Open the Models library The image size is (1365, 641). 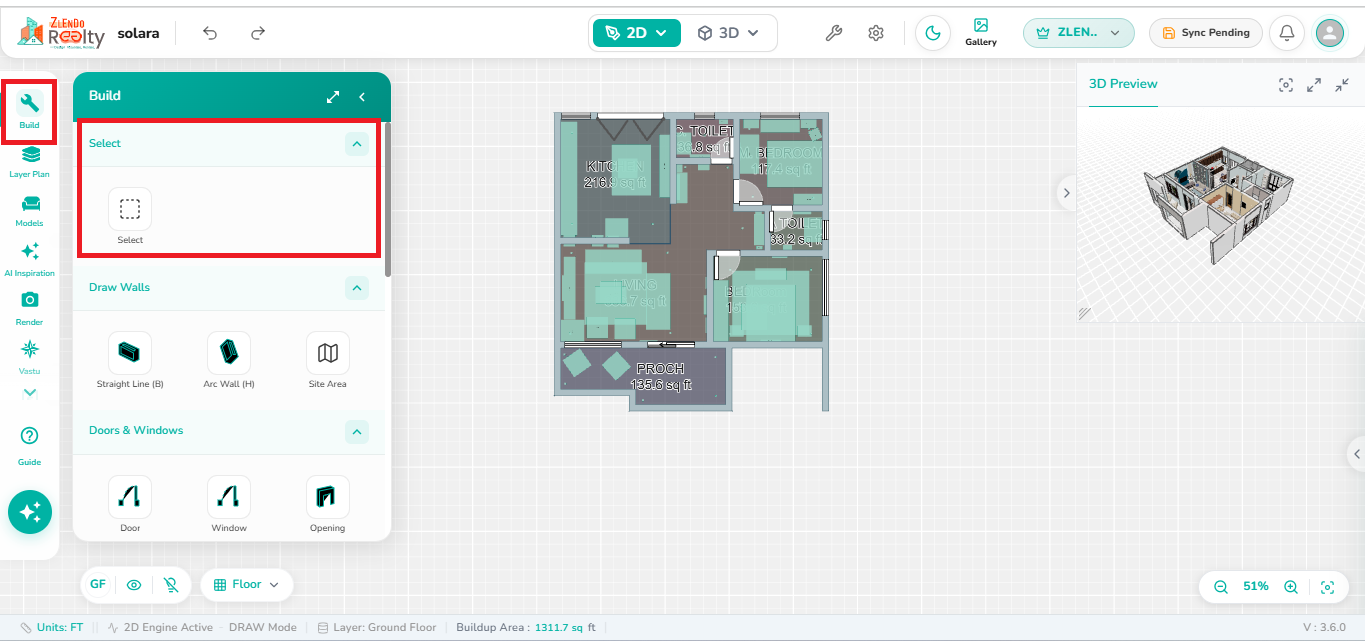tap(29, 210)
